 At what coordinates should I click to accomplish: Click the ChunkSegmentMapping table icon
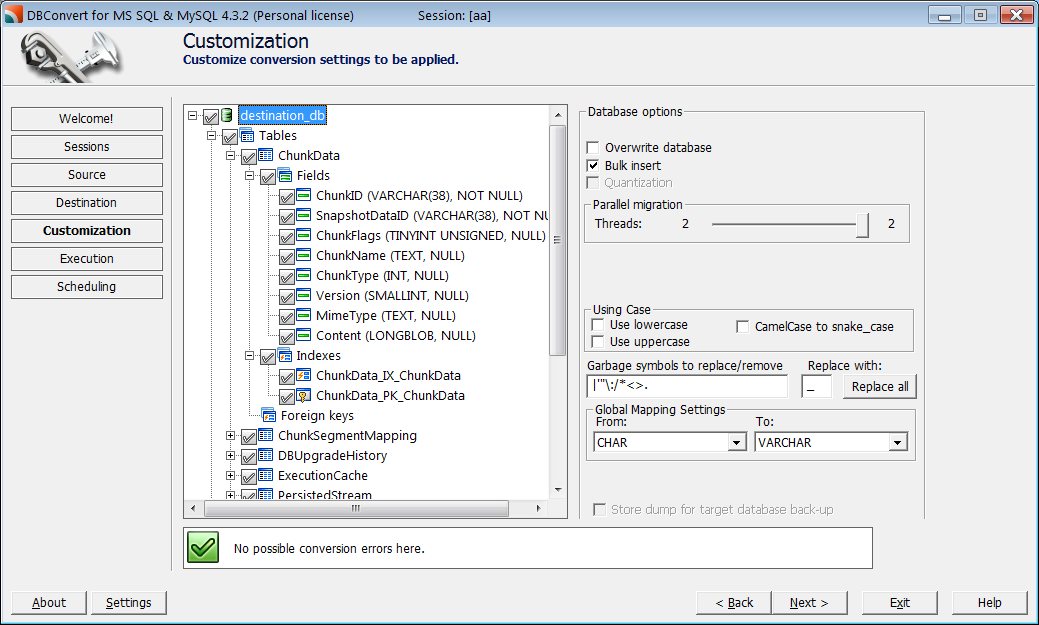pyautogui.click(x=266, y=435)
